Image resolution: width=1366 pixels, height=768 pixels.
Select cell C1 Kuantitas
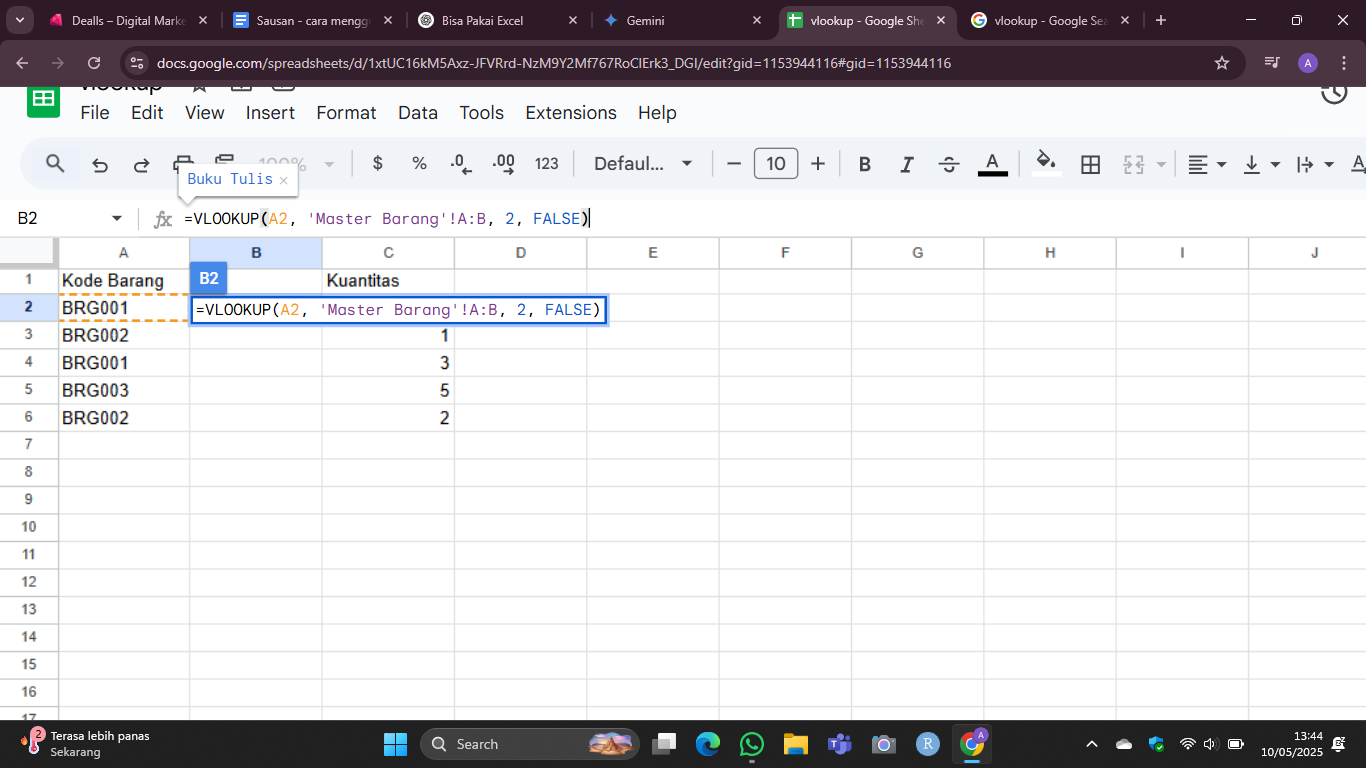[388, 281]
